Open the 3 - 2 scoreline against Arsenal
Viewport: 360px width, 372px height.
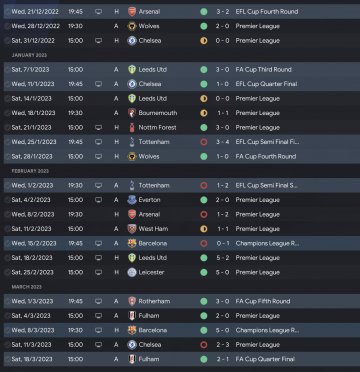click(223, 12)
